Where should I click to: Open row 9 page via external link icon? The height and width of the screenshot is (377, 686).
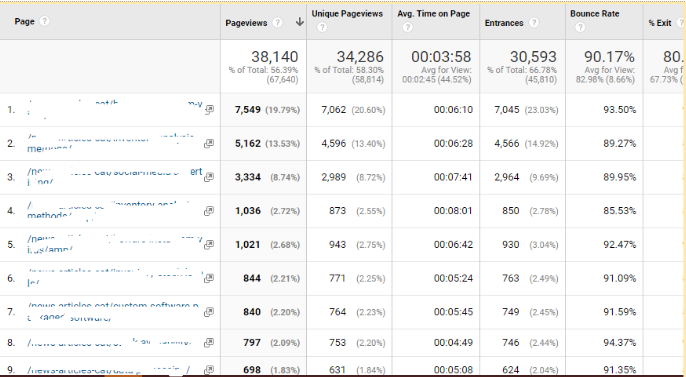point(209,370)
